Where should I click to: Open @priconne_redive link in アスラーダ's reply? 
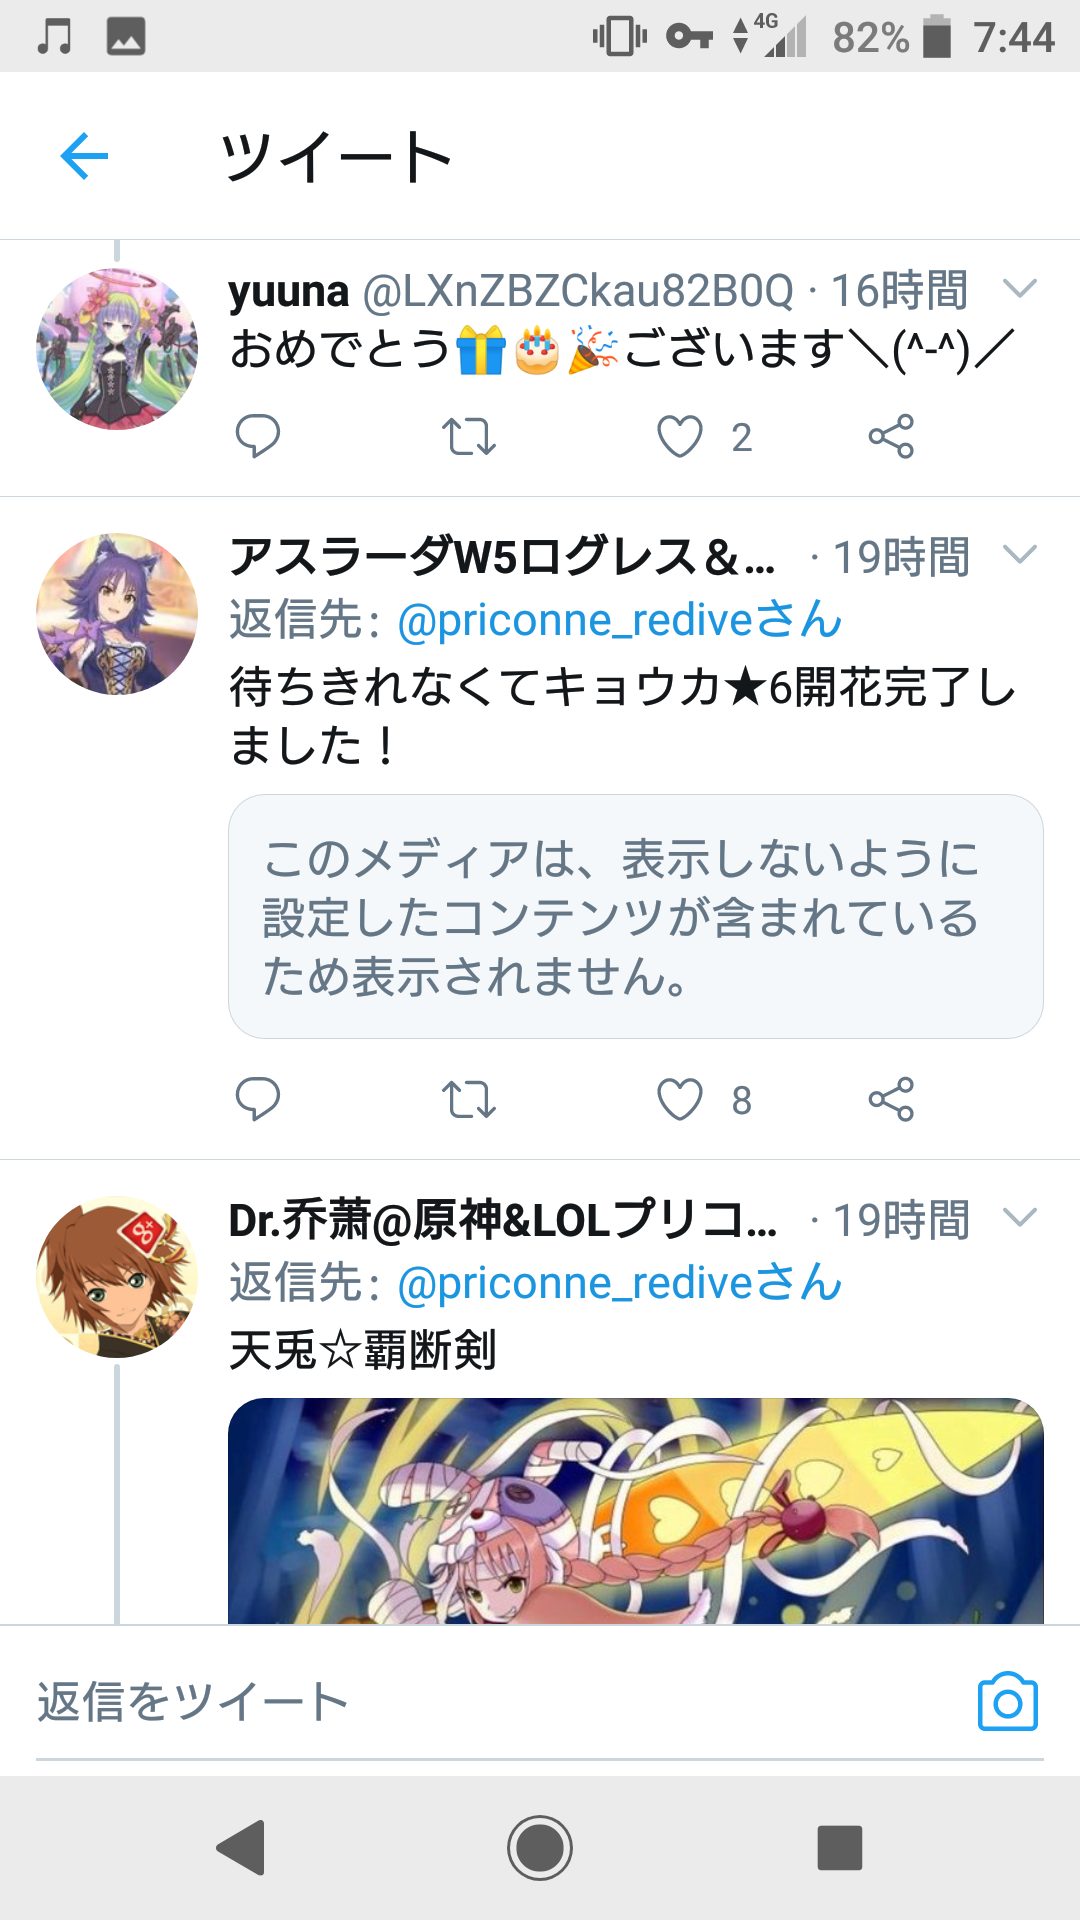[x=620, y=620]
